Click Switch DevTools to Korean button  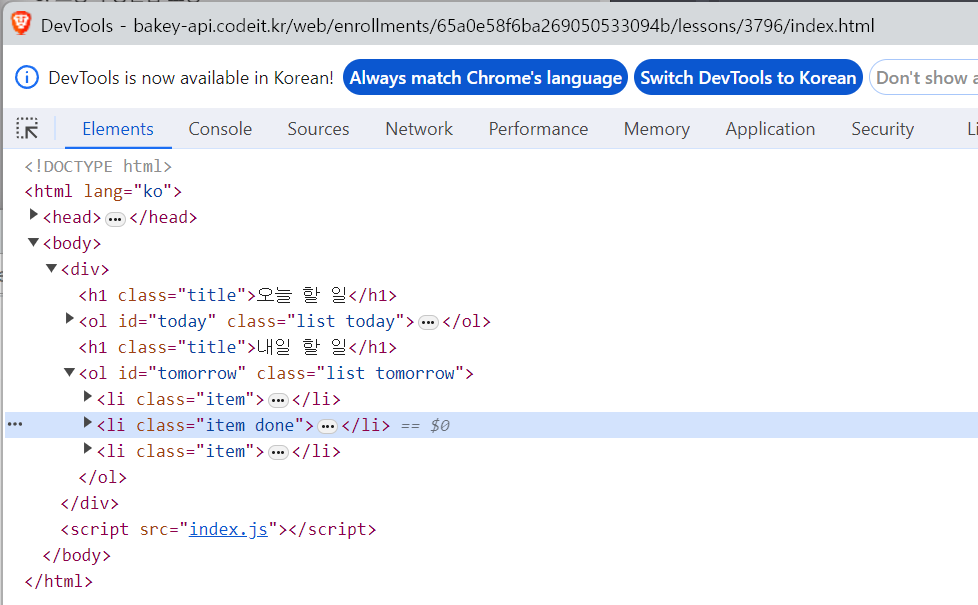pyautogui.click(x=748, y=77)
